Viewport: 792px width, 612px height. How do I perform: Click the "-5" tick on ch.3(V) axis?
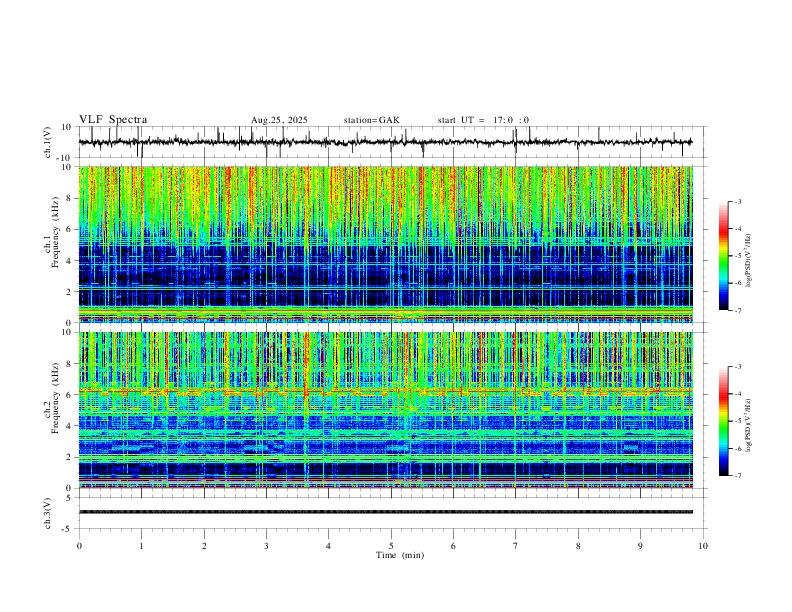[67, 529]
